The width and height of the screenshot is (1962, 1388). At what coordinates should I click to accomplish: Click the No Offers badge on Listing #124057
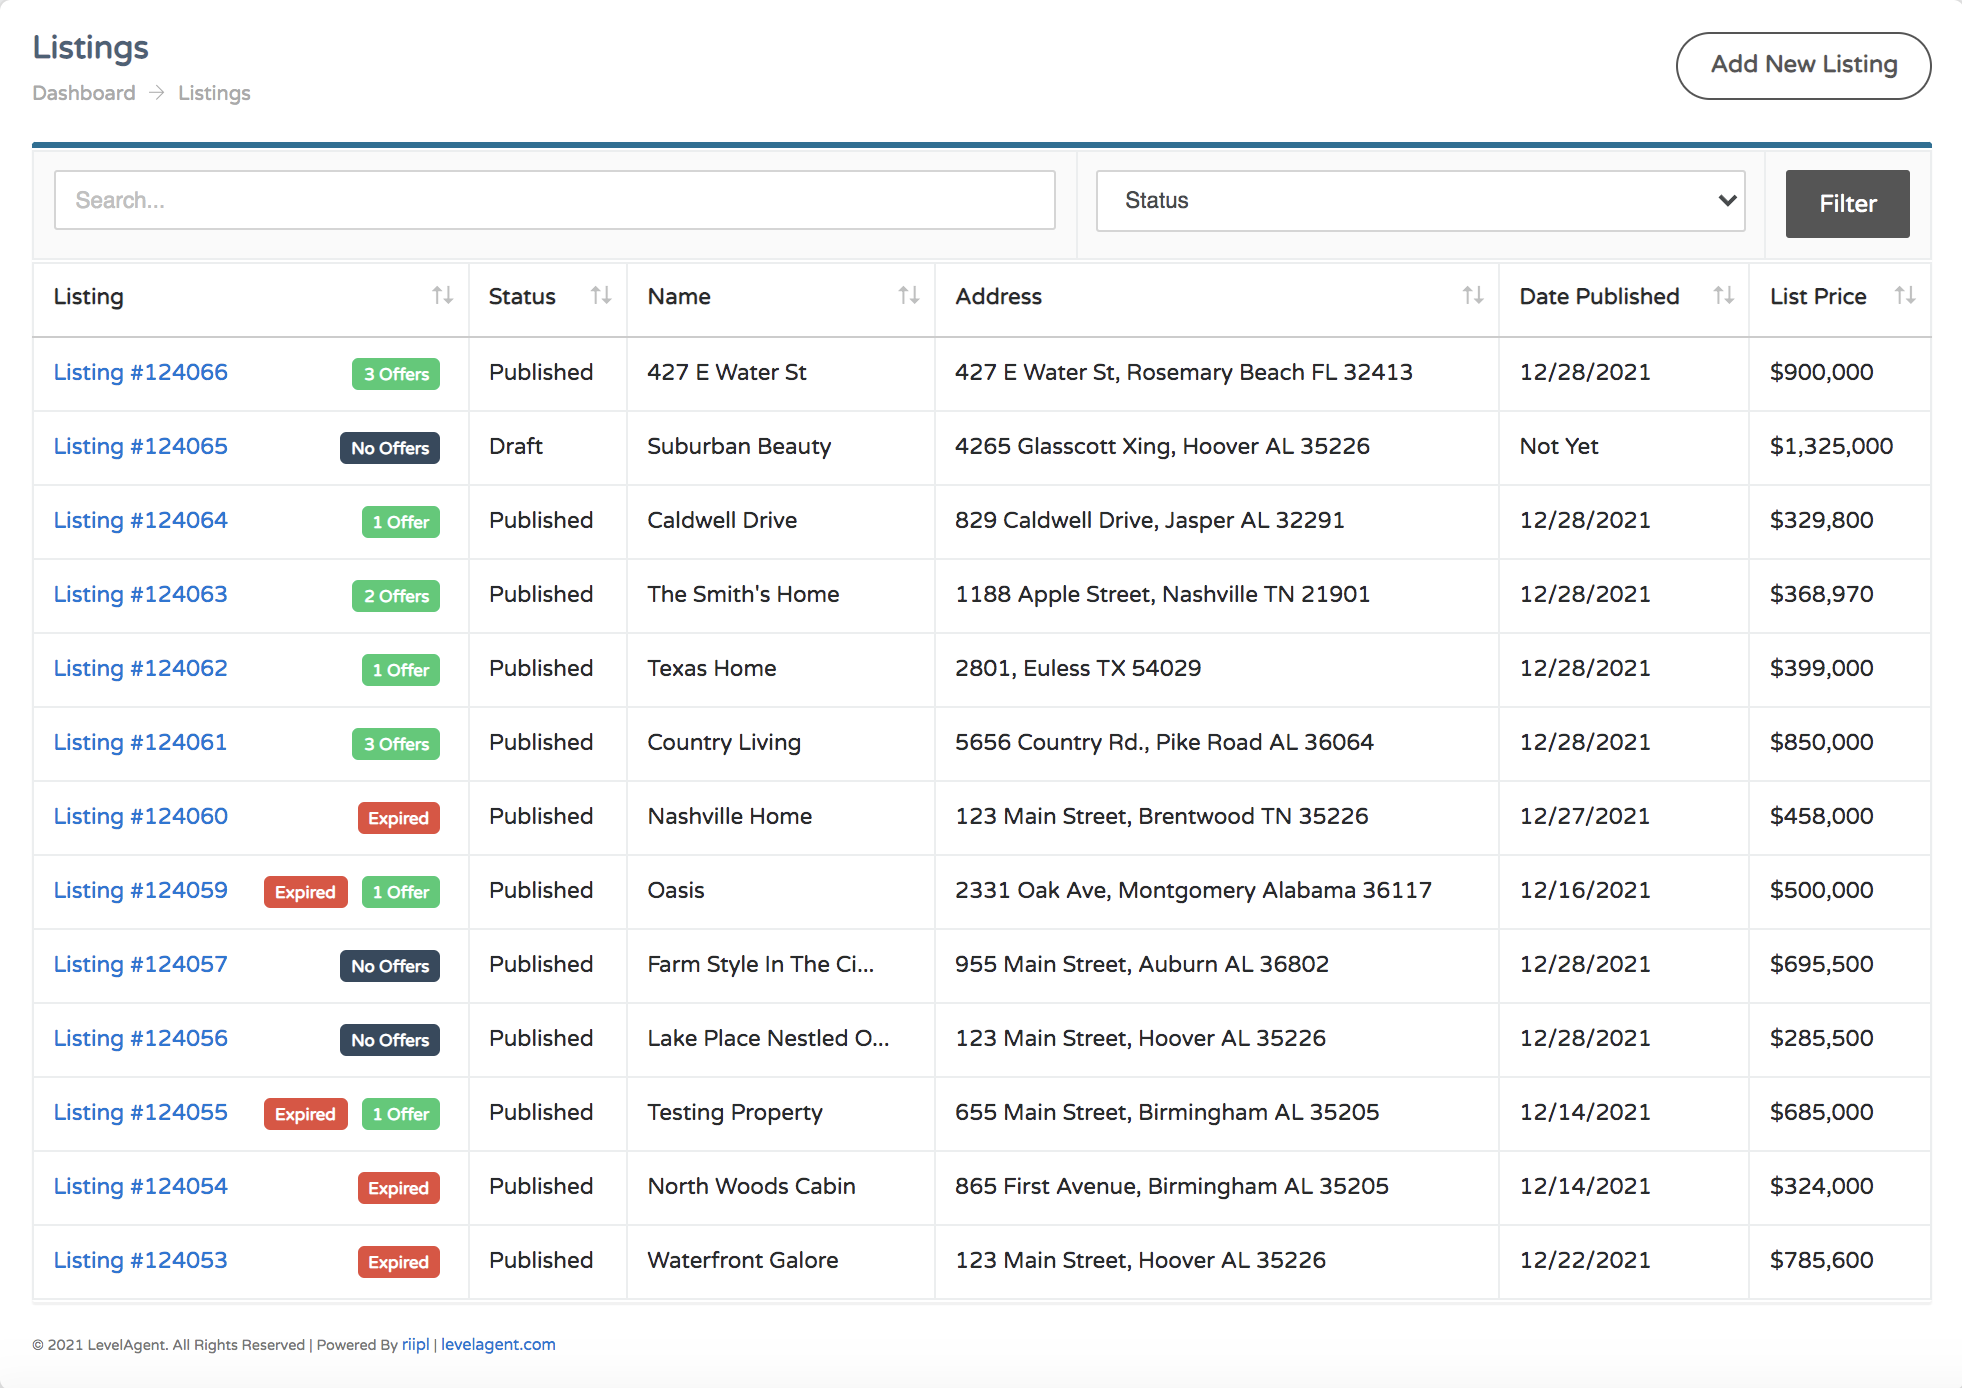pyautogui.click(x=390, y=966)
